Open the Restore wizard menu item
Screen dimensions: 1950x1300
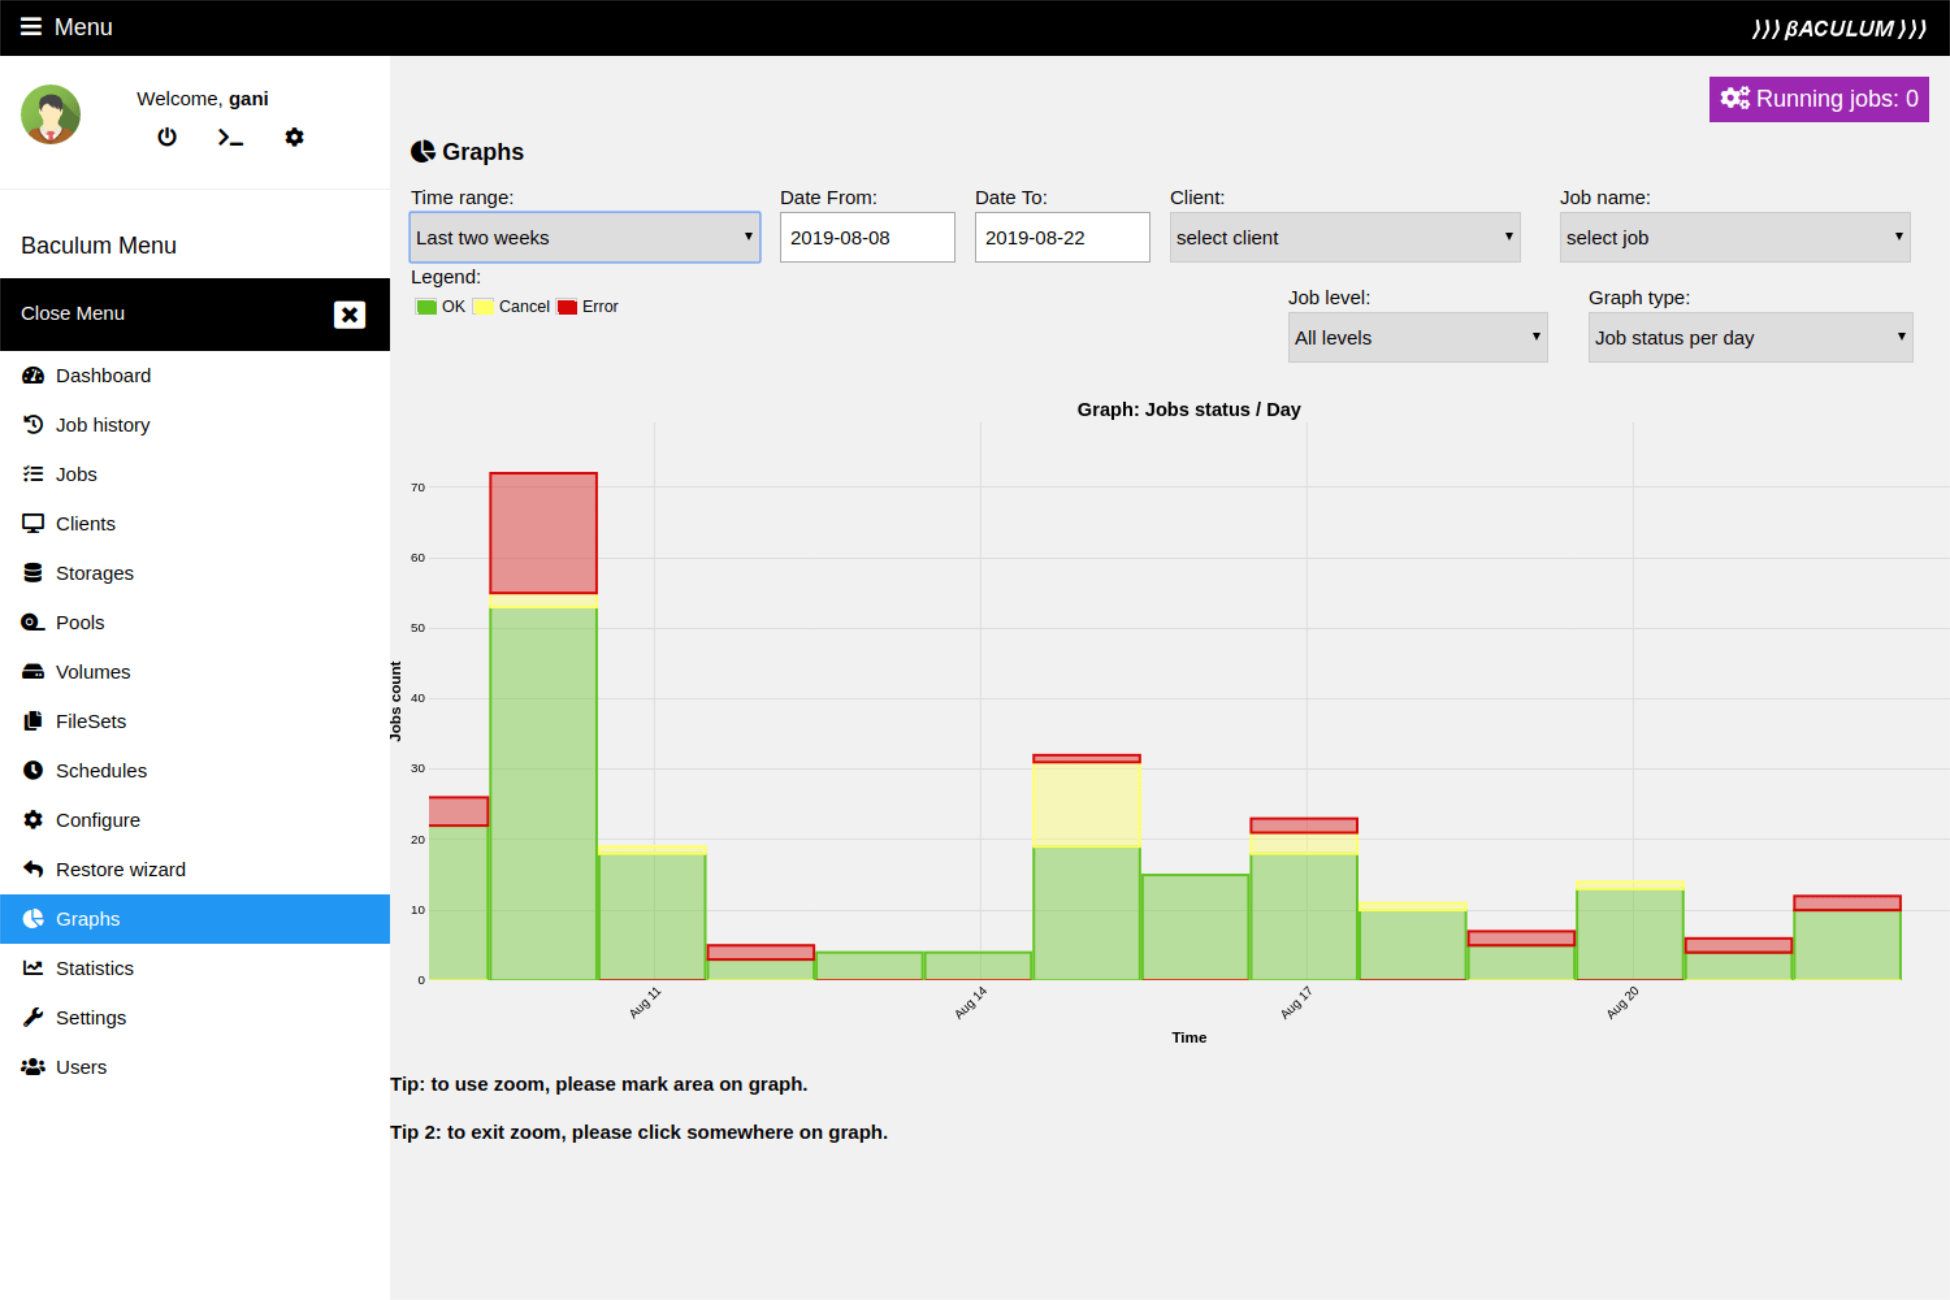click(x=120, y=870)
